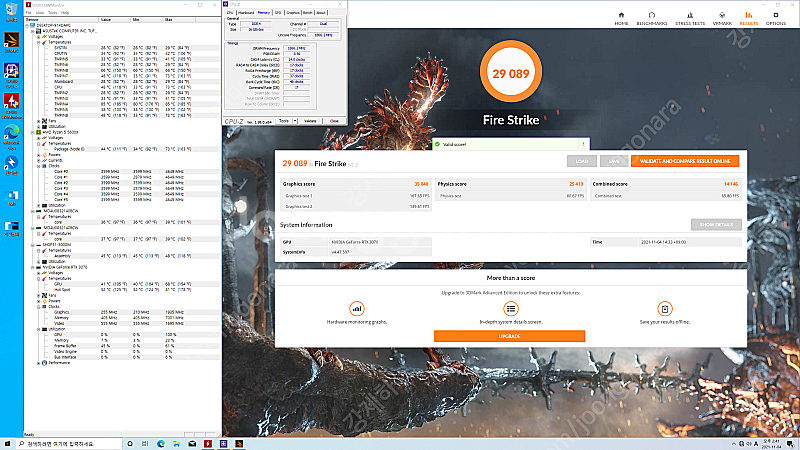Click the in-depth system details icon

[511, 309]
